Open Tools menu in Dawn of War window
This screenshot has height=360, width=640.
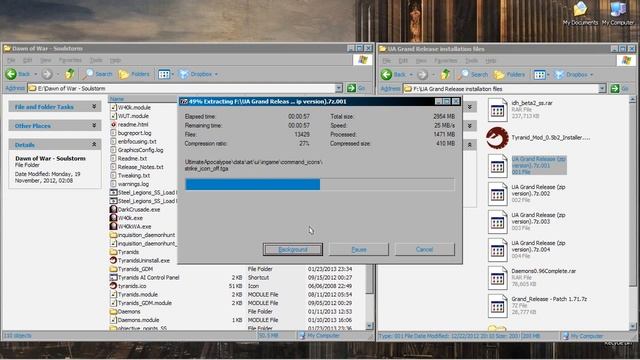96,60
